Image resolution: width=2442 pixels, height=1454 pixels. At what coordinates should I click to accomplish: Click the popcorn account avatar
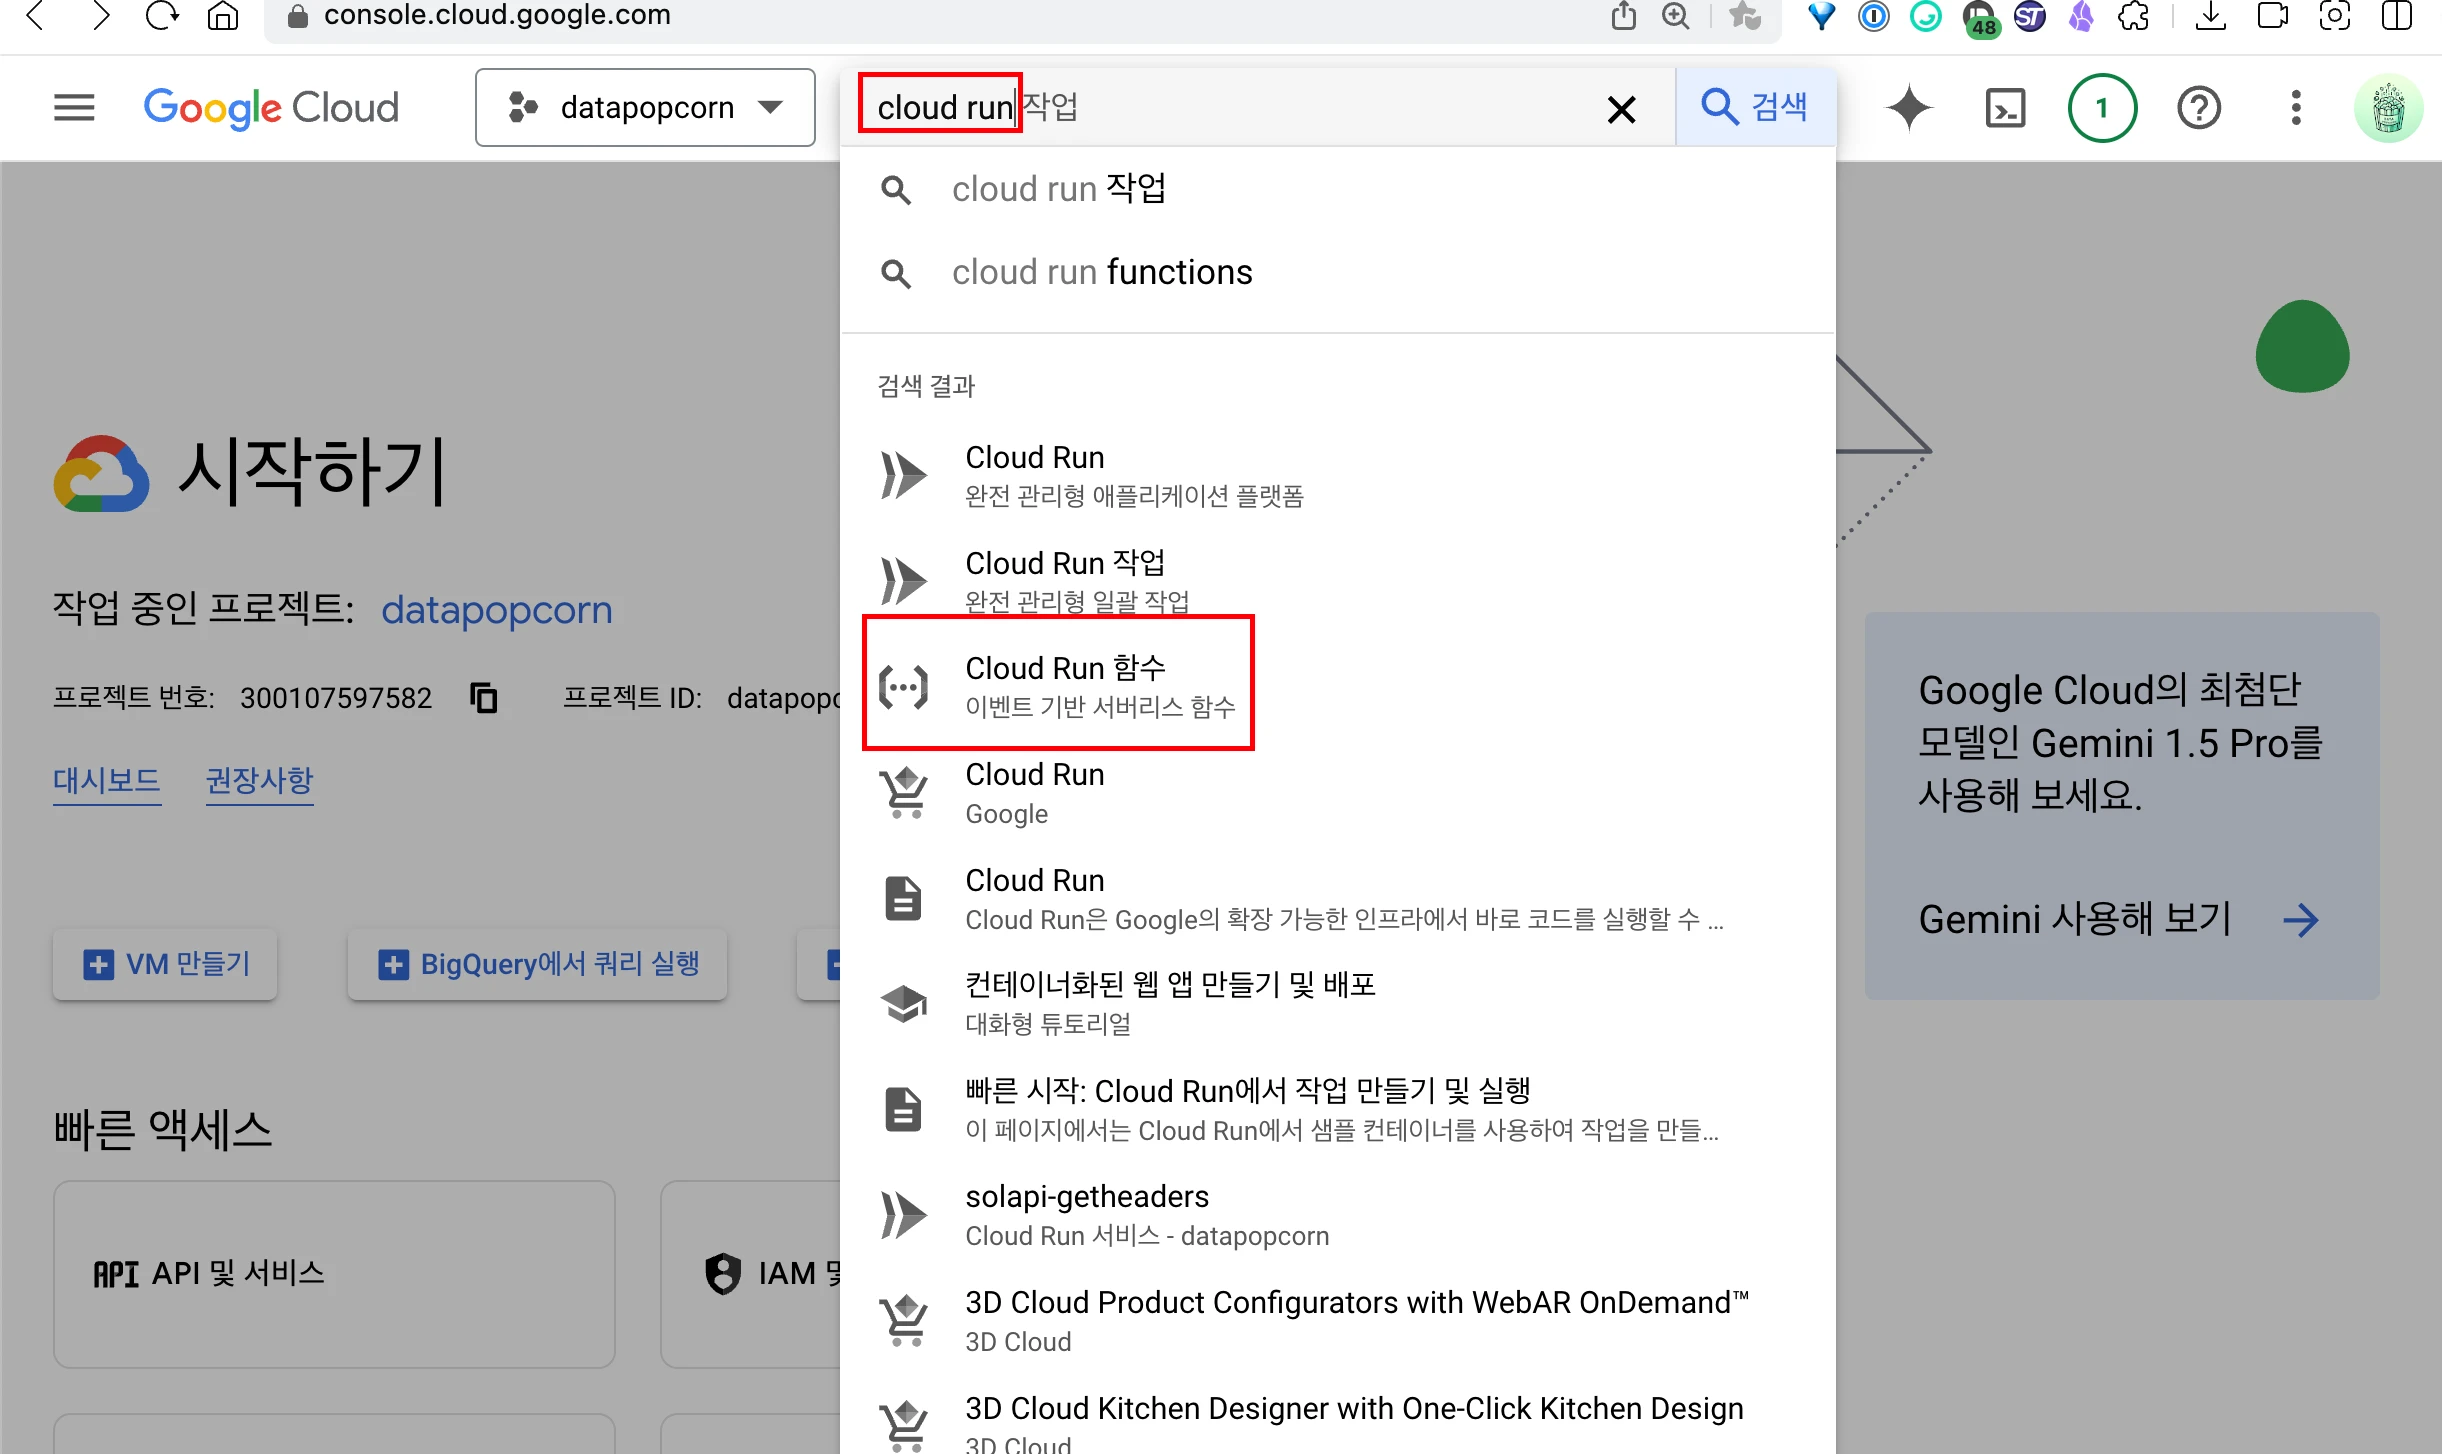coord(2388,108)
